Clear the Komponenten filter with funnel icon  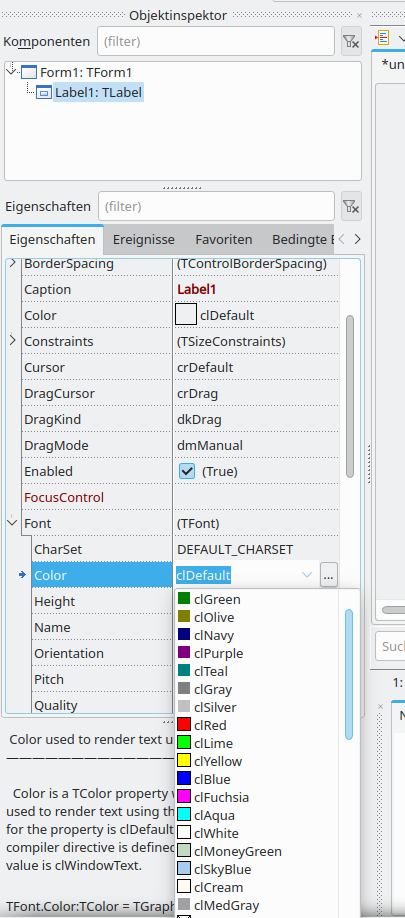pyautogui.click(x=351, y=41)
